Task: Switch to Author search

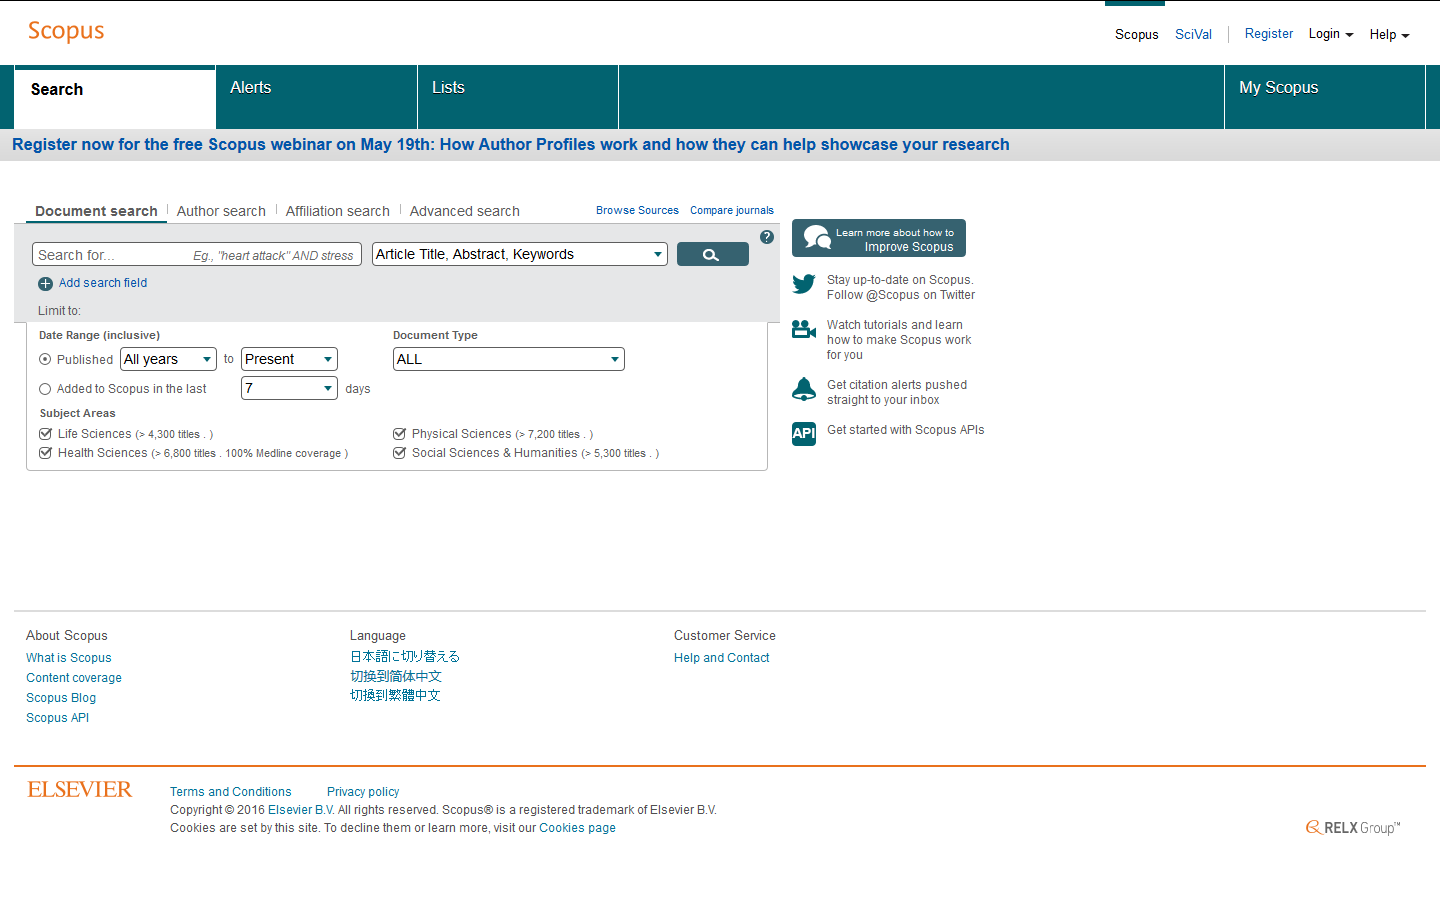Action: pos(221,211)
